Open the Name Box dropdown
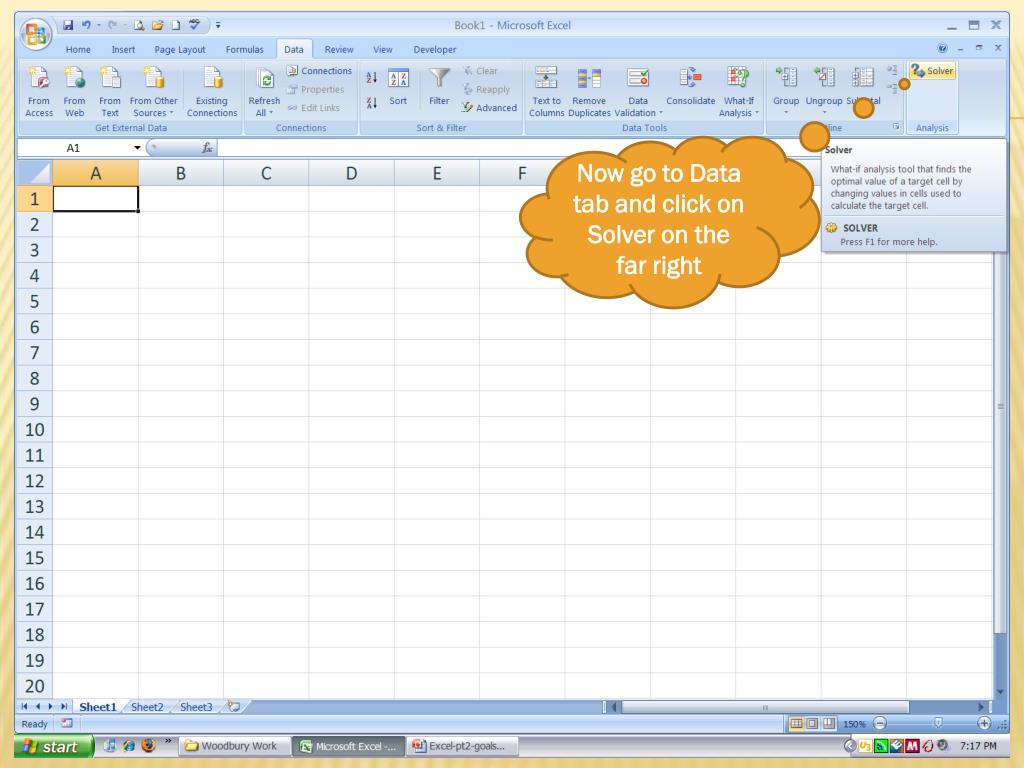This screenshot has width=1024, height=768. point(137,148)
